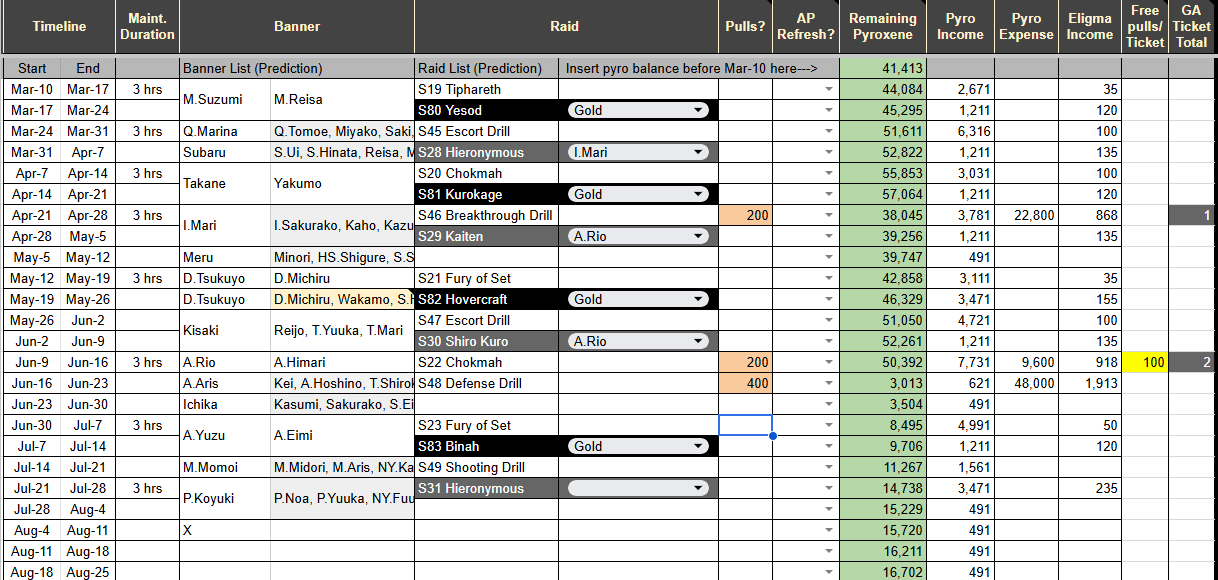Screen dimensions: 1218x580
Task: Open the I.Mari dropdown beside S28 Hieronymous
Action: [637, 152]
